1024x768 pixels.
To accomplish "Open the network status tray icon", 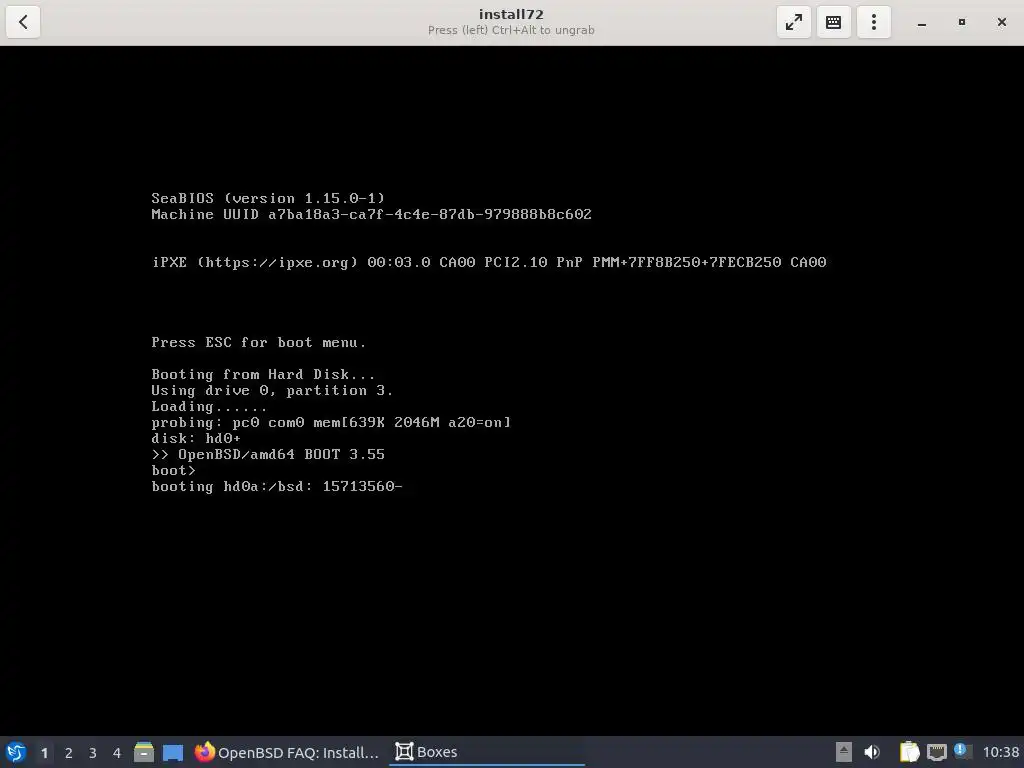I will [936, 752].
